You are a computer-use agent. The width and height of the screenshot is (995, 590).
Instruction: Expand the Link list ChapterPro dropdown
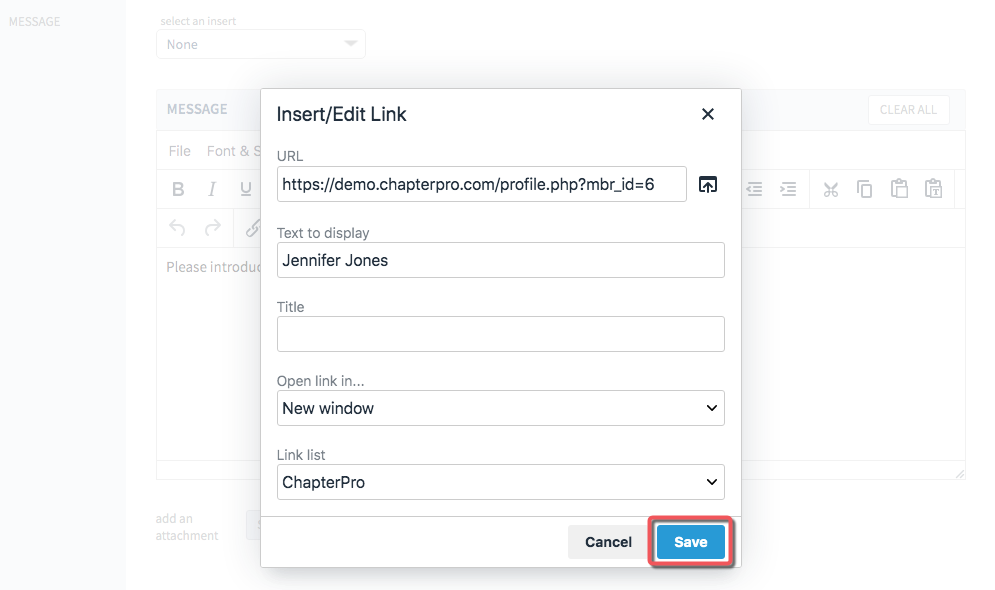tap(501, 482)
